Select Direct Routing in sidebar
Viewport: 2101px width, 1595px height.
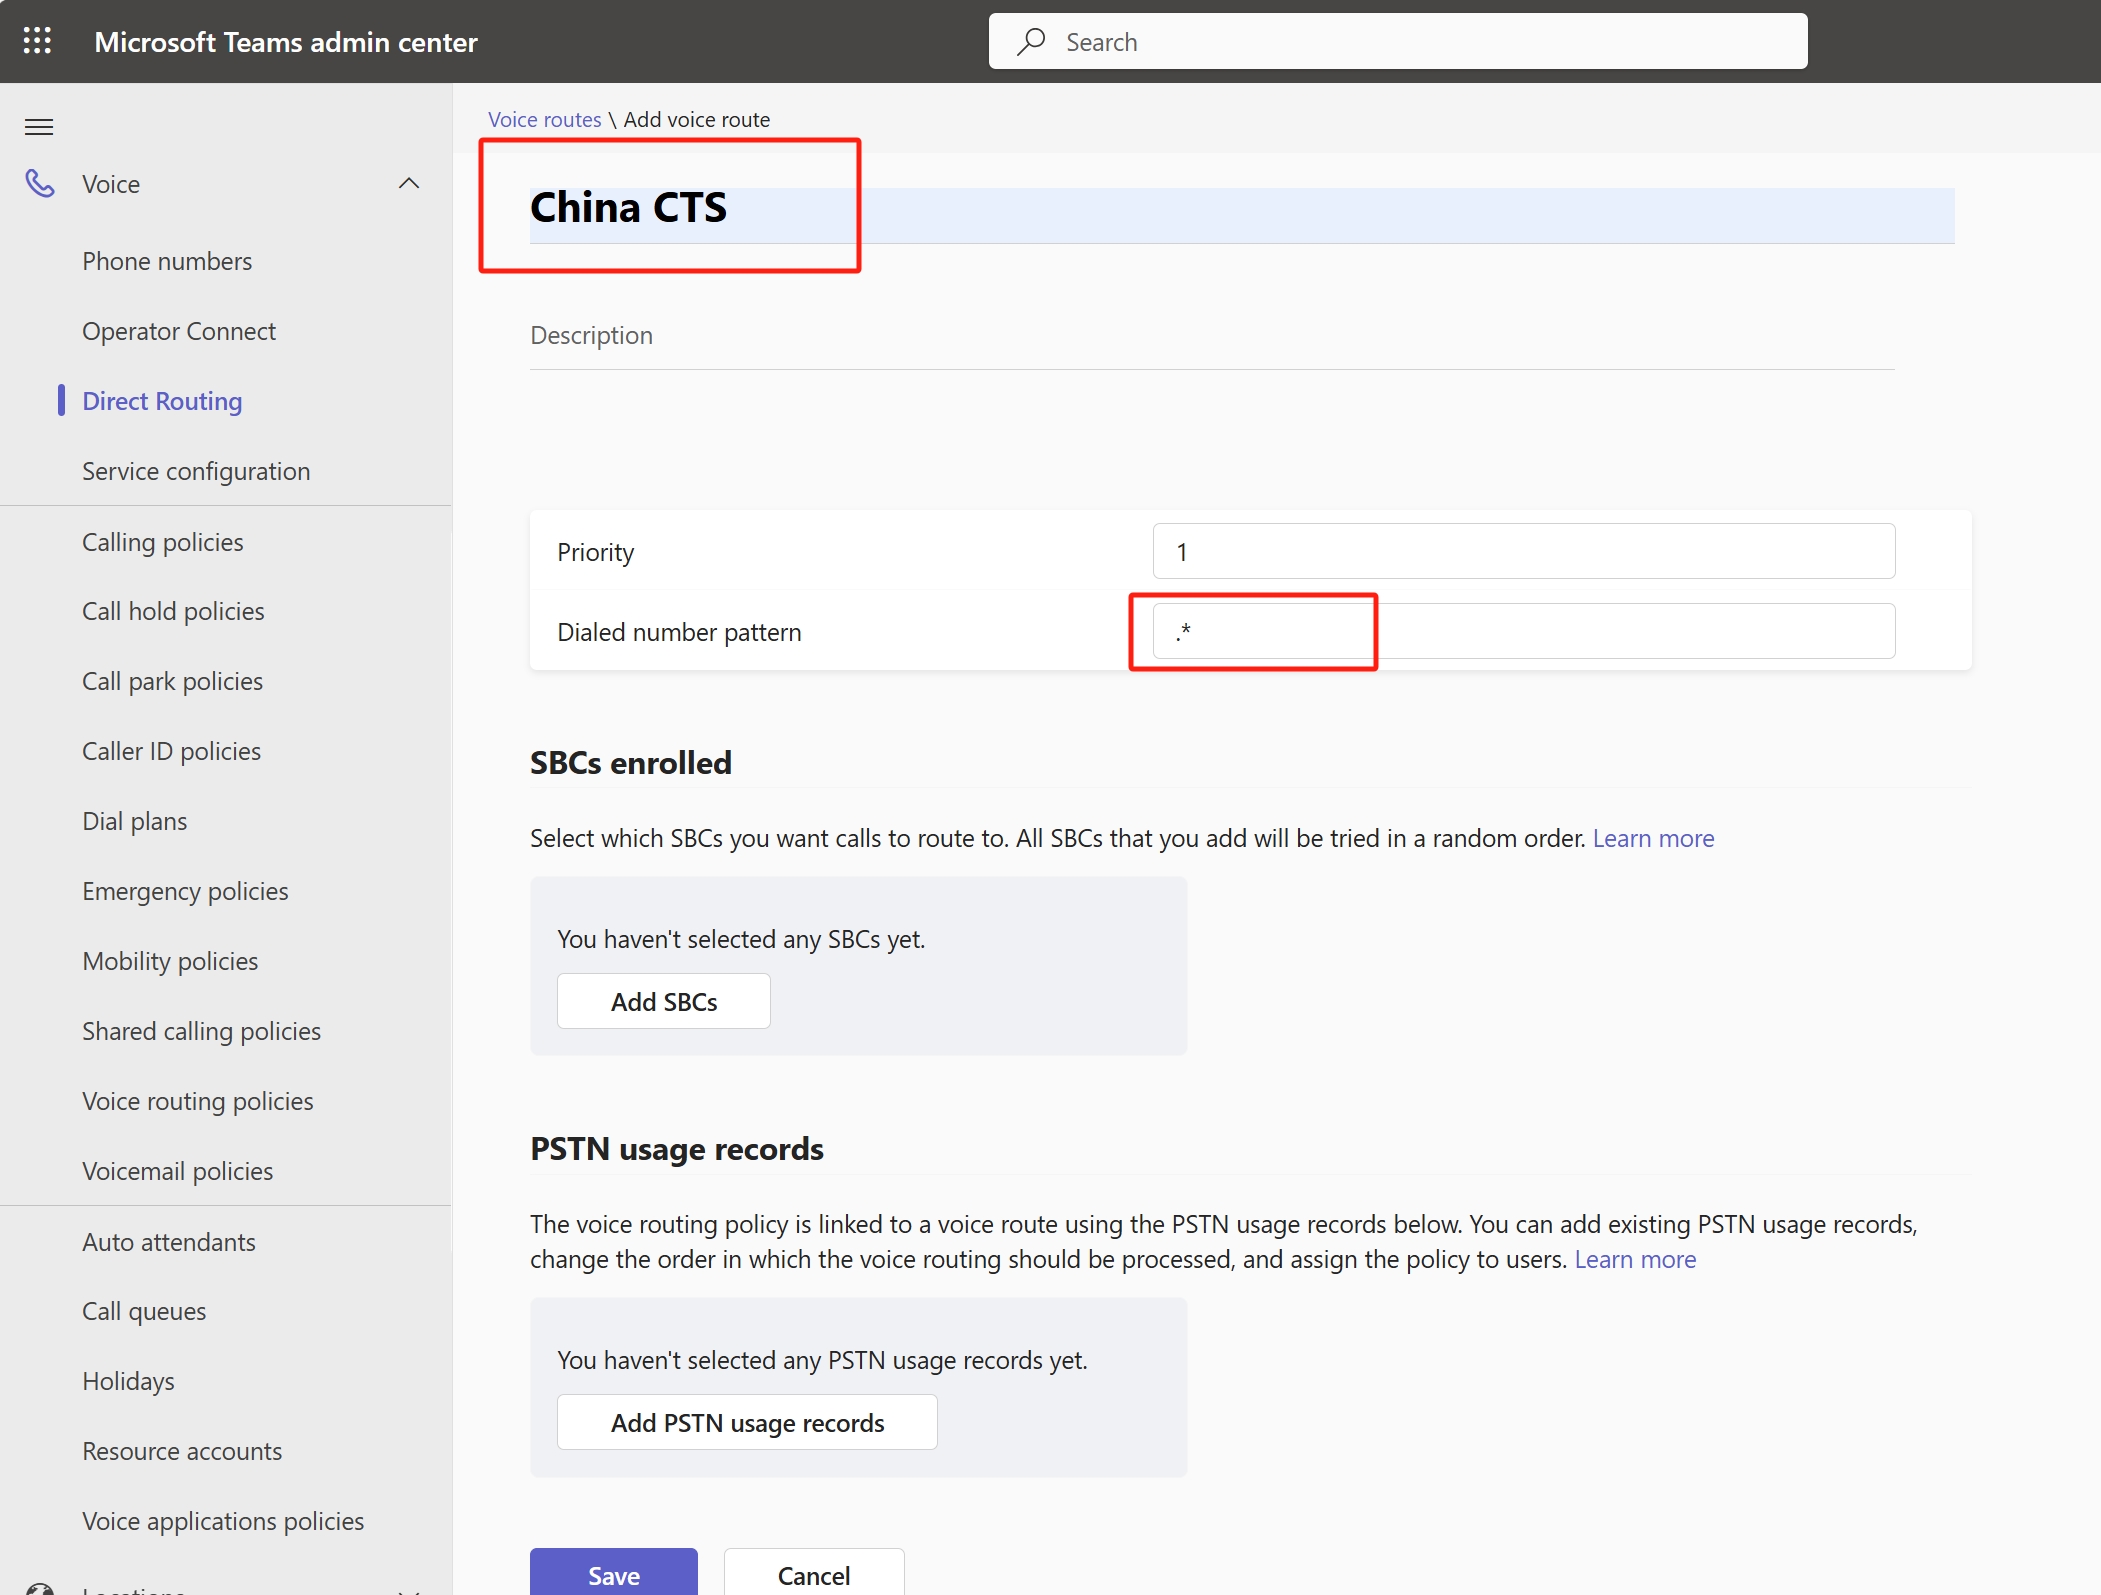162,401
